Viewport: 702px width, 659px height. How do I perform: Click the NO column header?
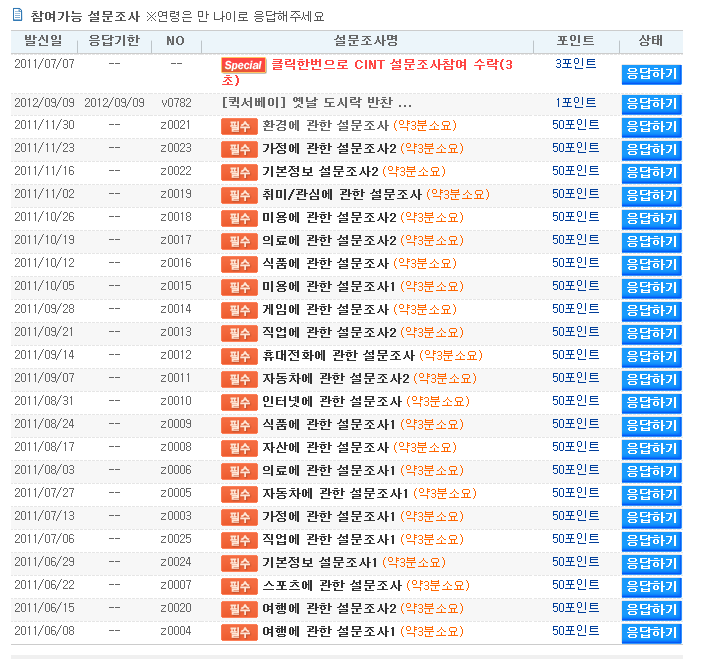coord(175,41)
